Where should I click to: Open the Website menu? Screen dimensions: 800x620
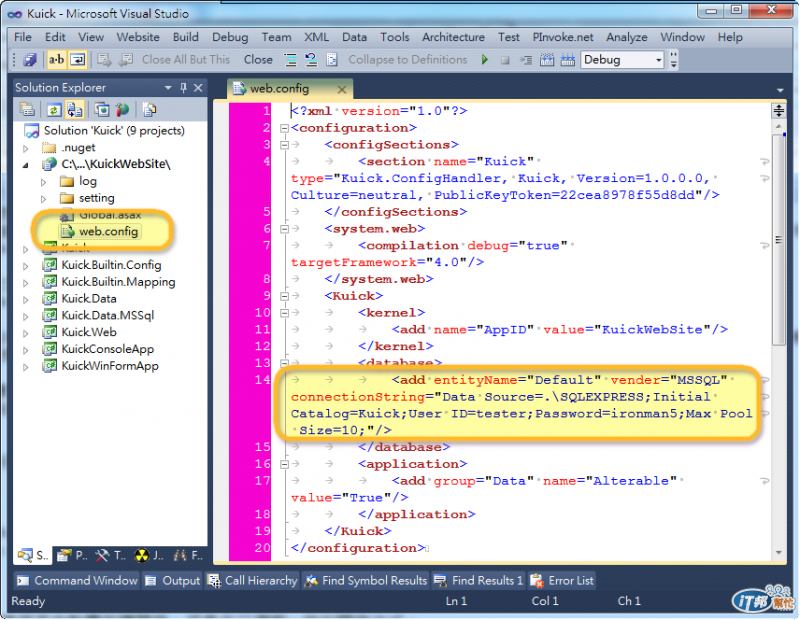[x=138, y=37]
